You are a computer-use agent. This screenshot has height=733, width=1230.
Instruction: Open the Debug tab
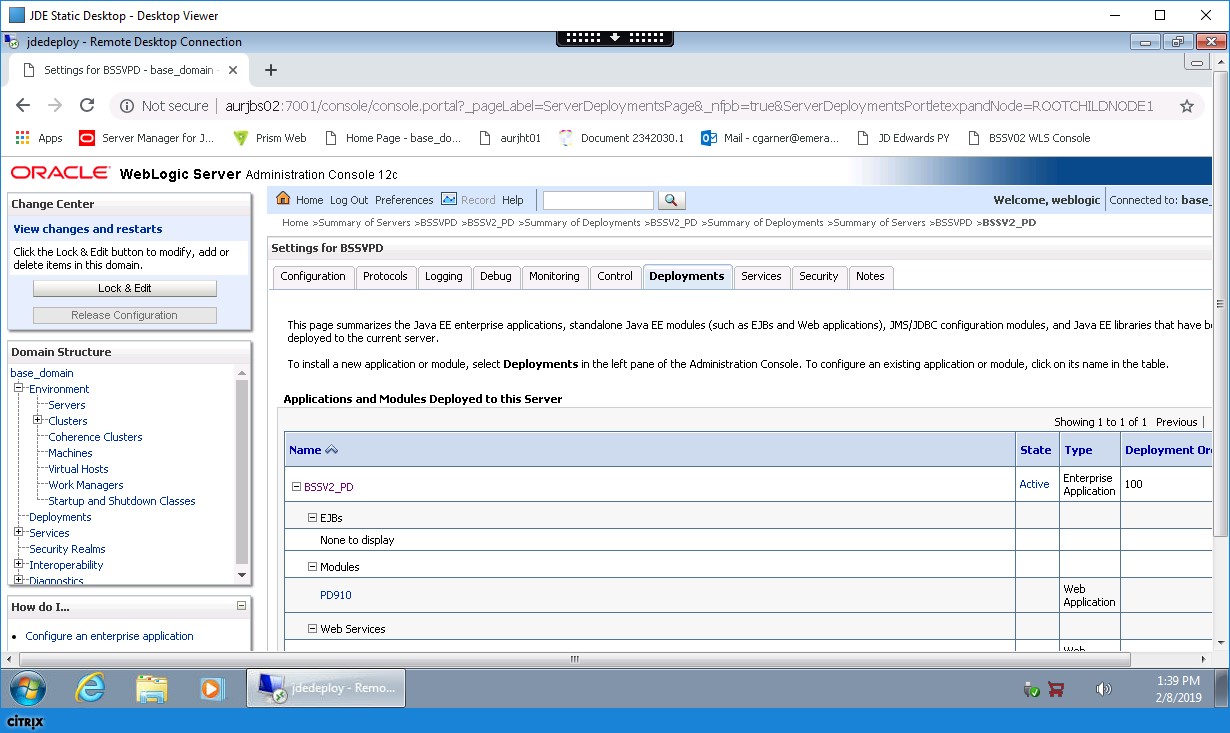click(x=496, y=276)
